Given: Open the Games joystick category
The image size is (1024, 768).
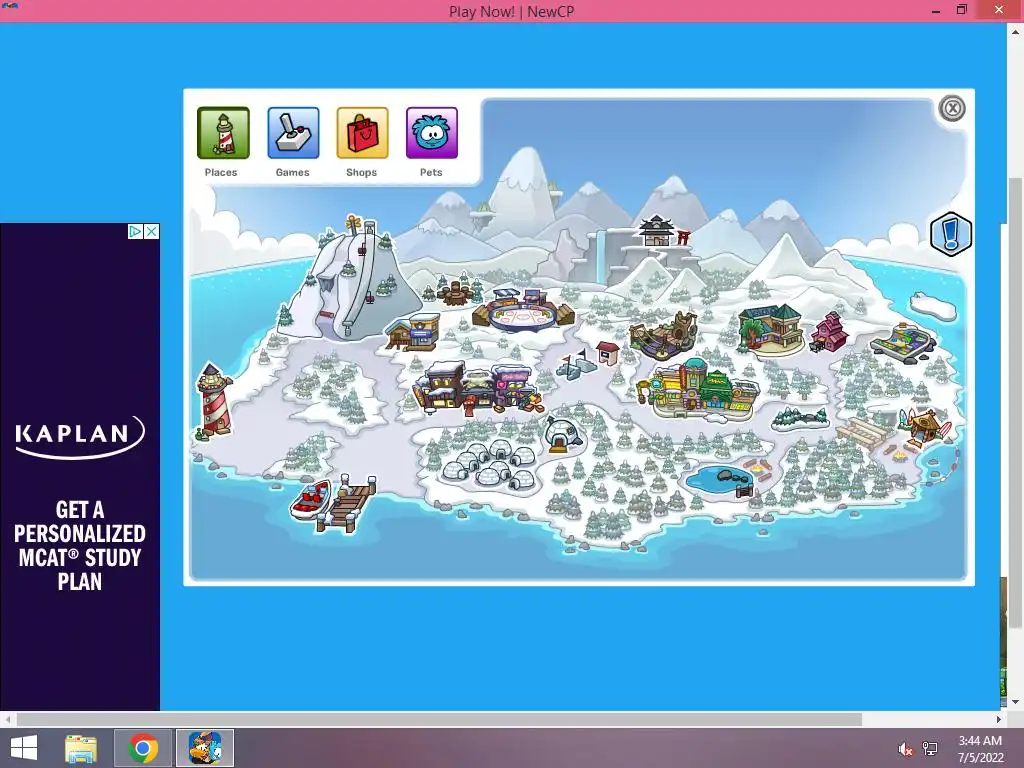Looking at the screenshot, I should (293, 133).
